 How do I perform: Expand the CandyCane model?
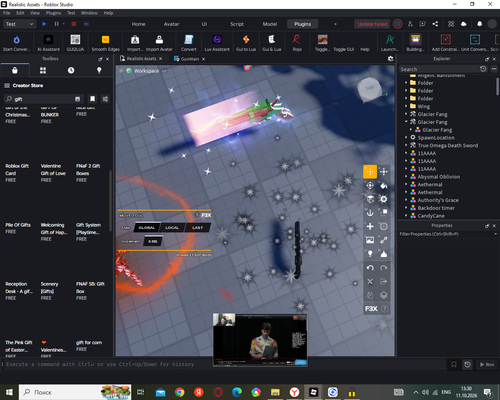point(406,216)
